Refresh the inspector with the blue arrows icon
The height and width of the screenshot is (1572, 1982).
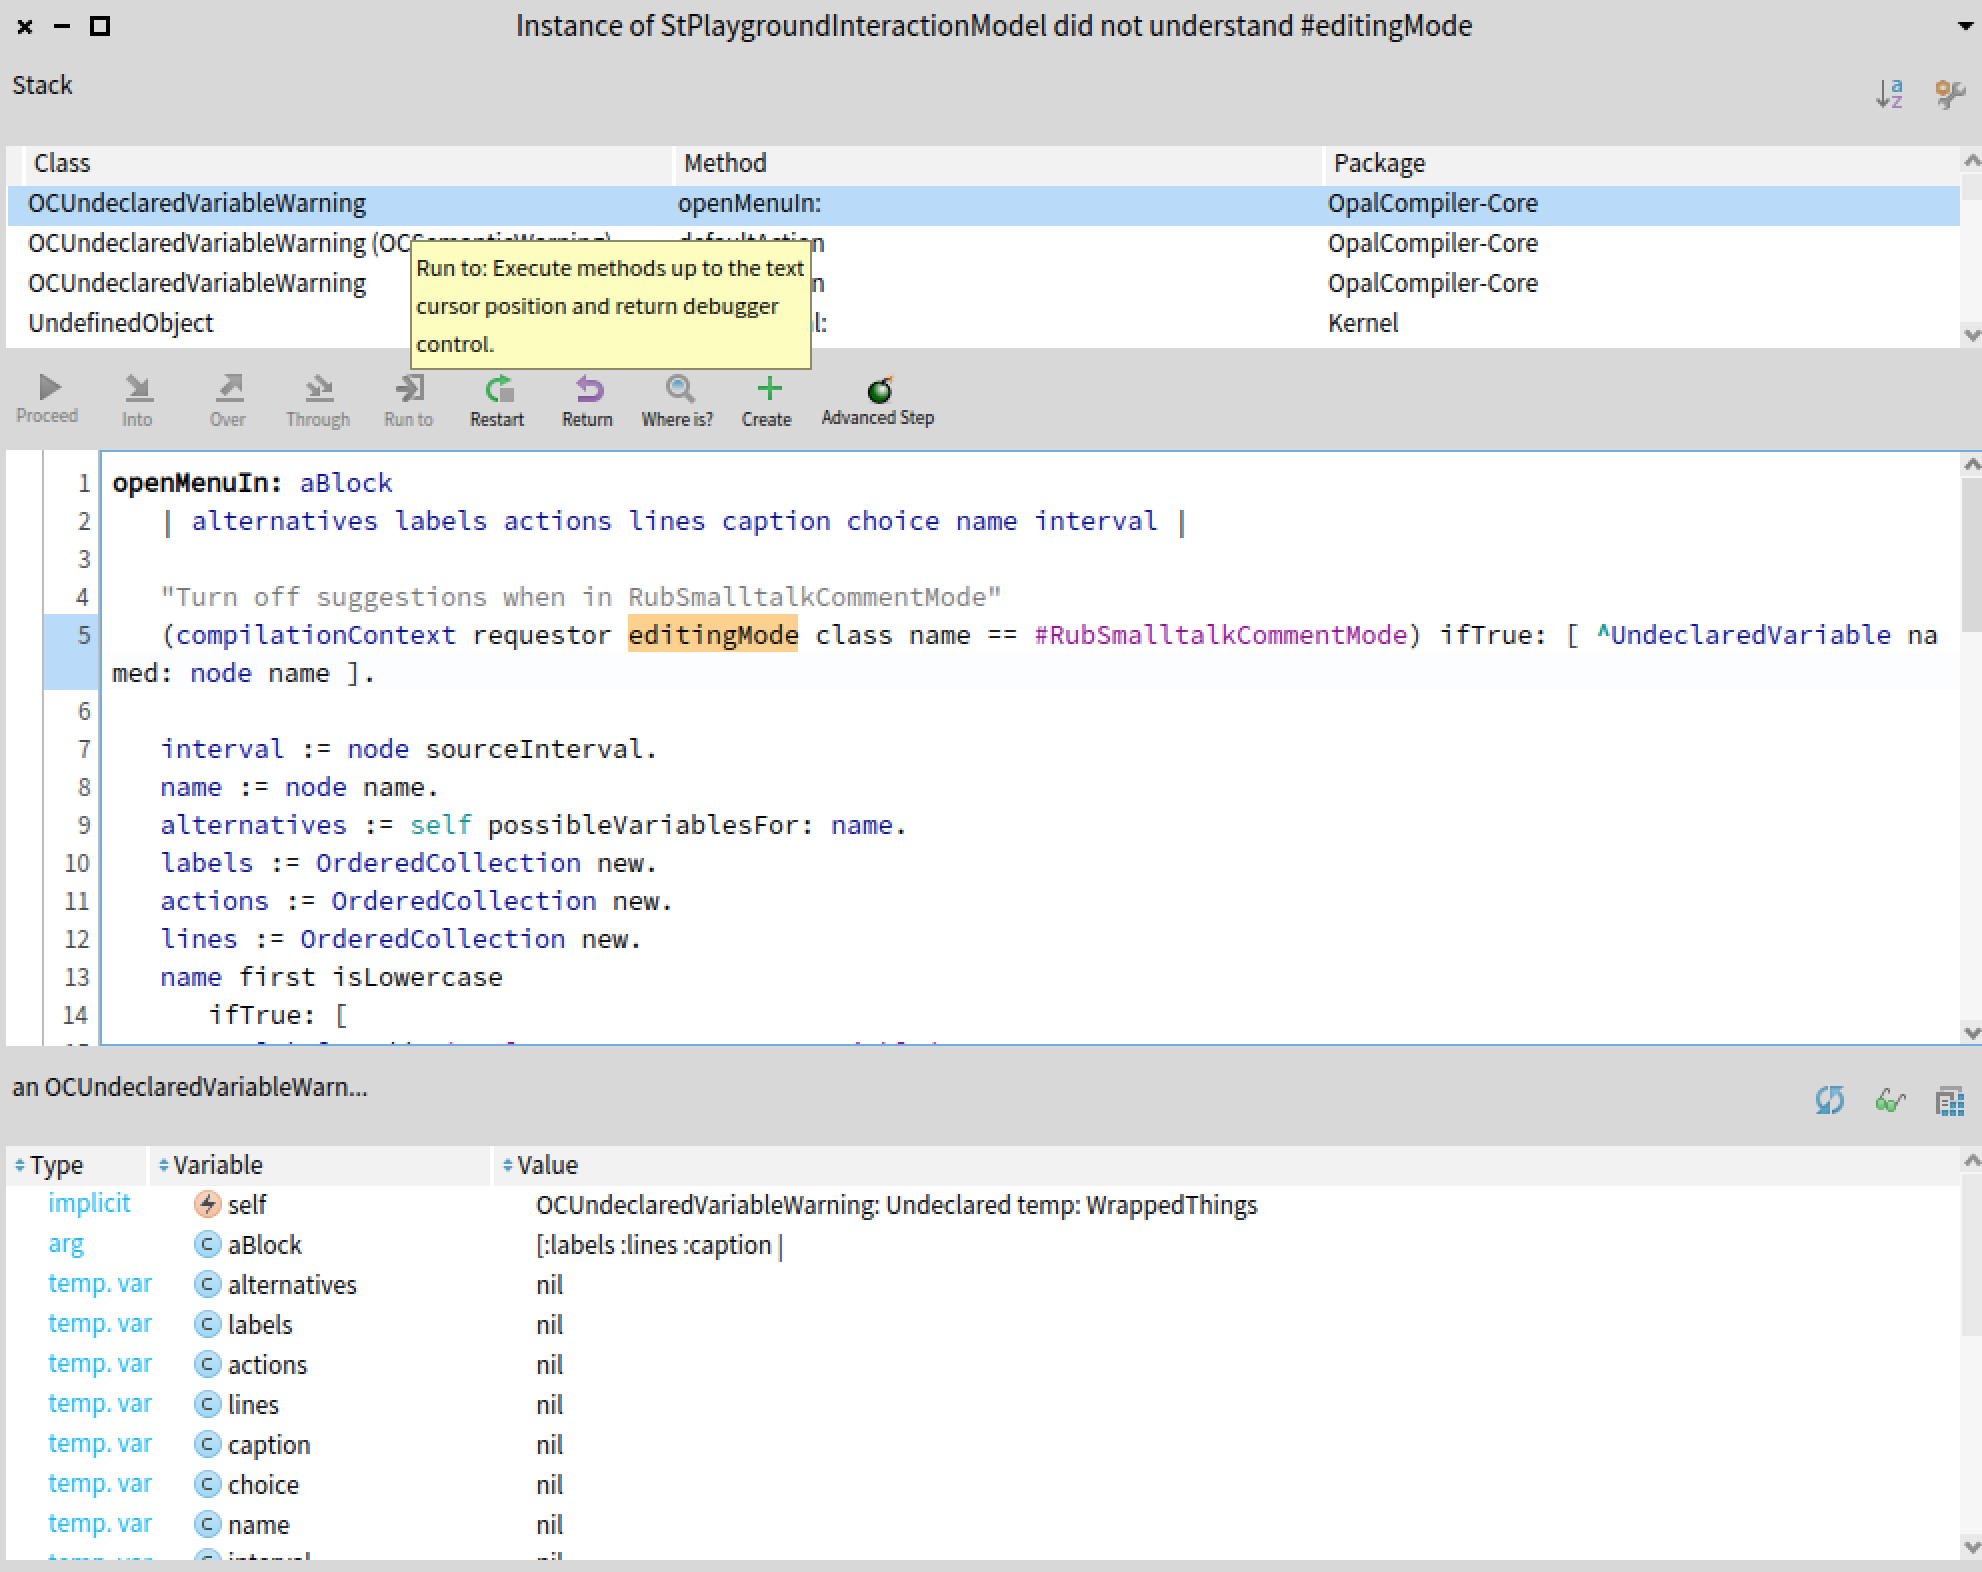[1830, 1100]
